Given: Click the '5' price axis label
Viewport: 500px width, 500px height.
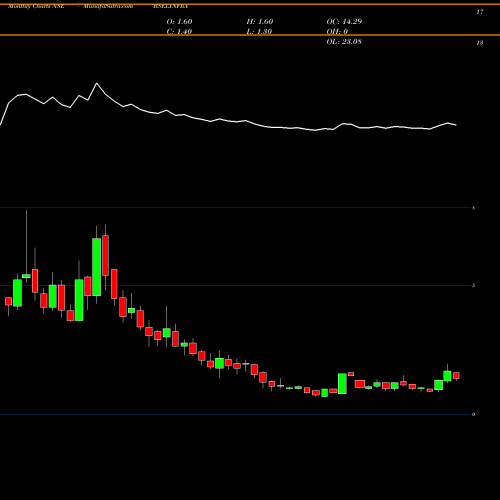Looking at the screenshot, I should tap(473, 285).
